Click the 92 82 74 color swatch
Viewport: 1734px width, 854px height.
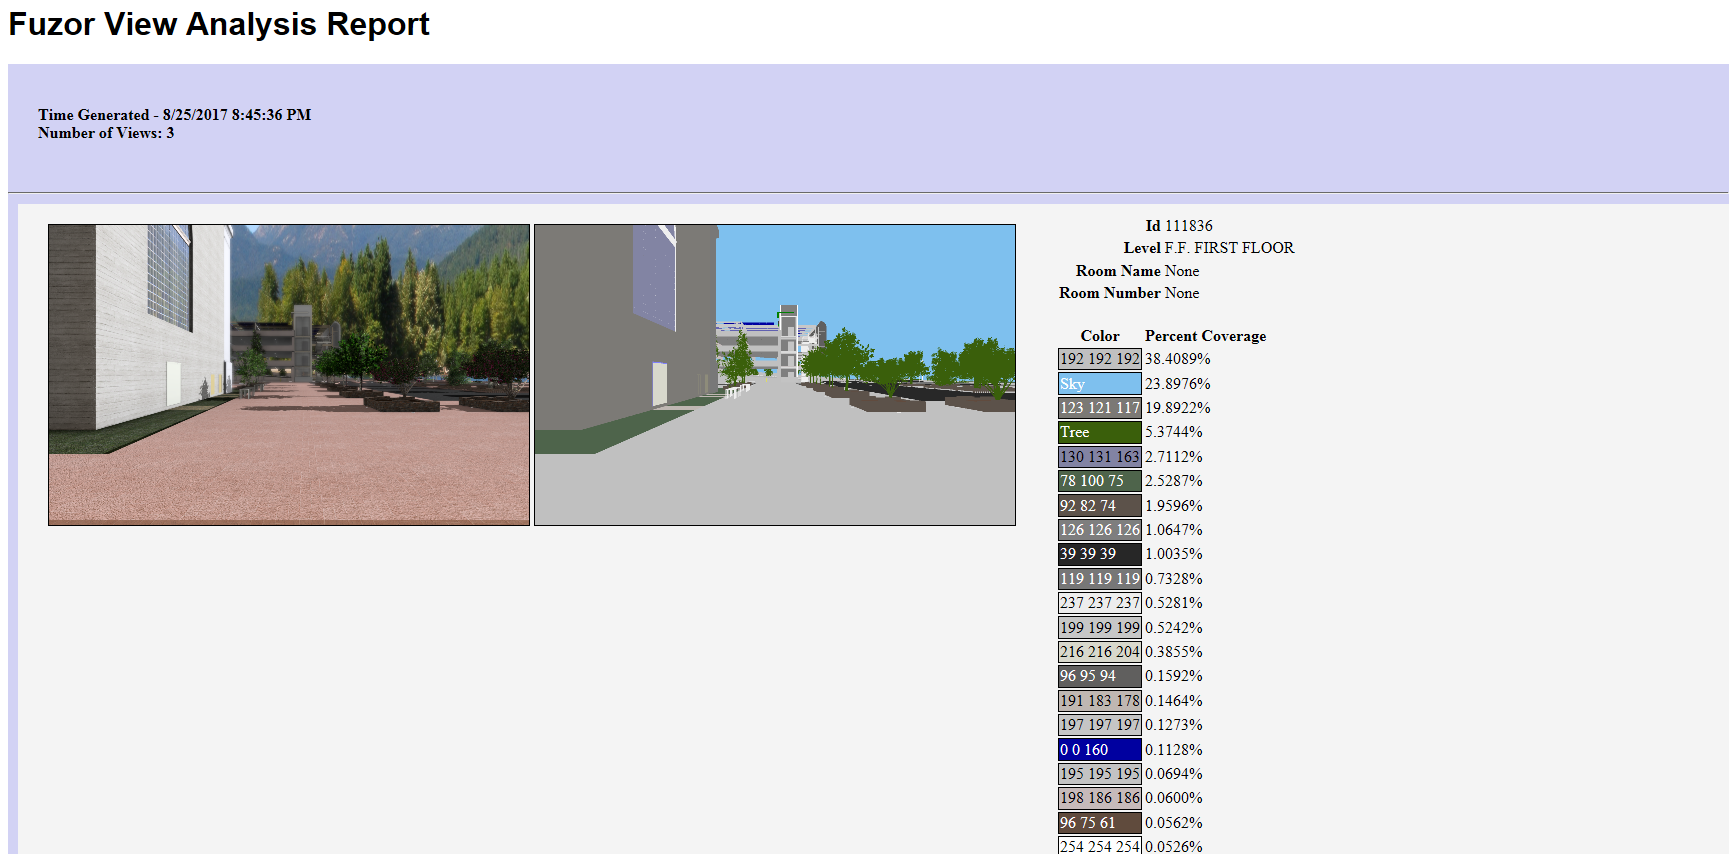[1100, 506]
